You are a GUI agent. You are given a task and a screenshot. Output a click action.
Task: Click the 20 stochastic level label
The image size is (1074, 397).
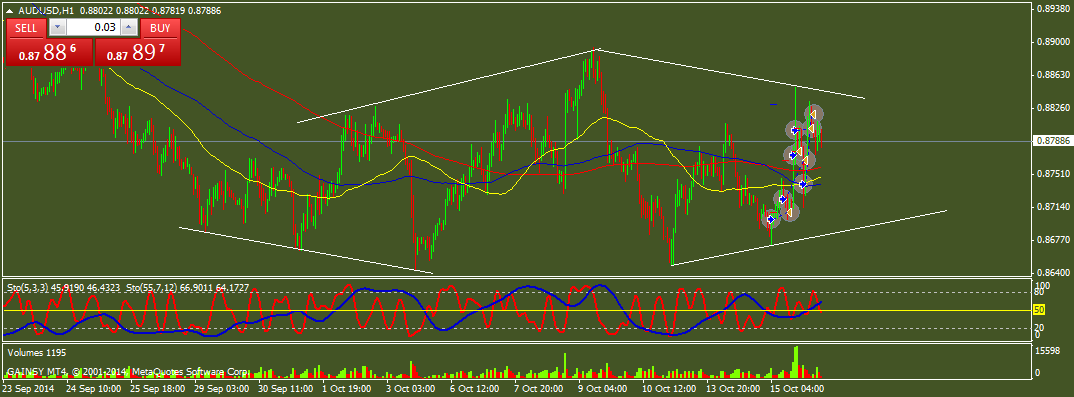1040,327
